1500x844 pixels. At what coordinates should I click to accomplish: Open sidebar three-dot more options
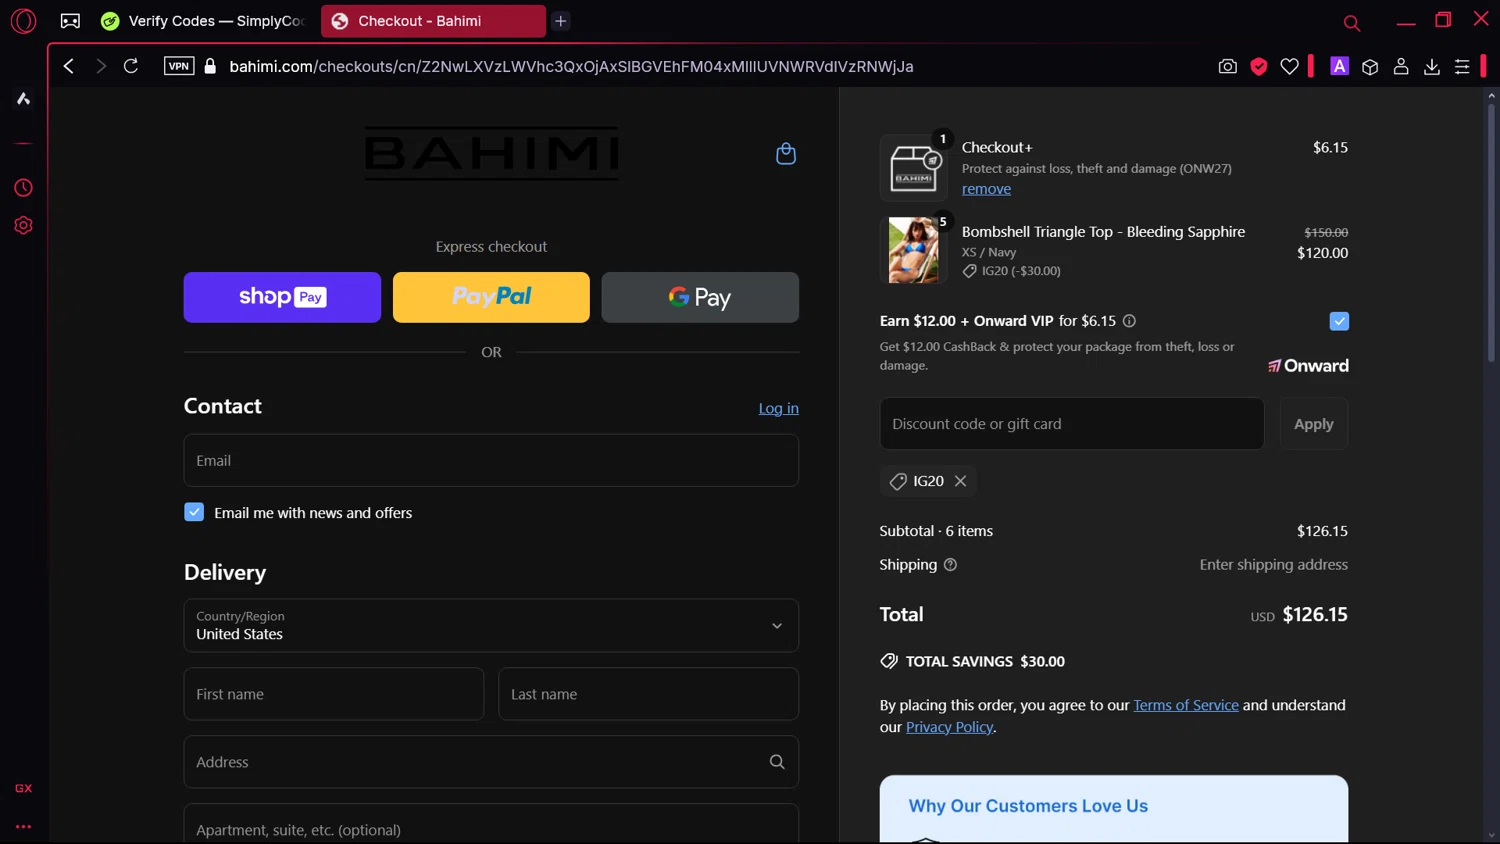tap(23, 827)
